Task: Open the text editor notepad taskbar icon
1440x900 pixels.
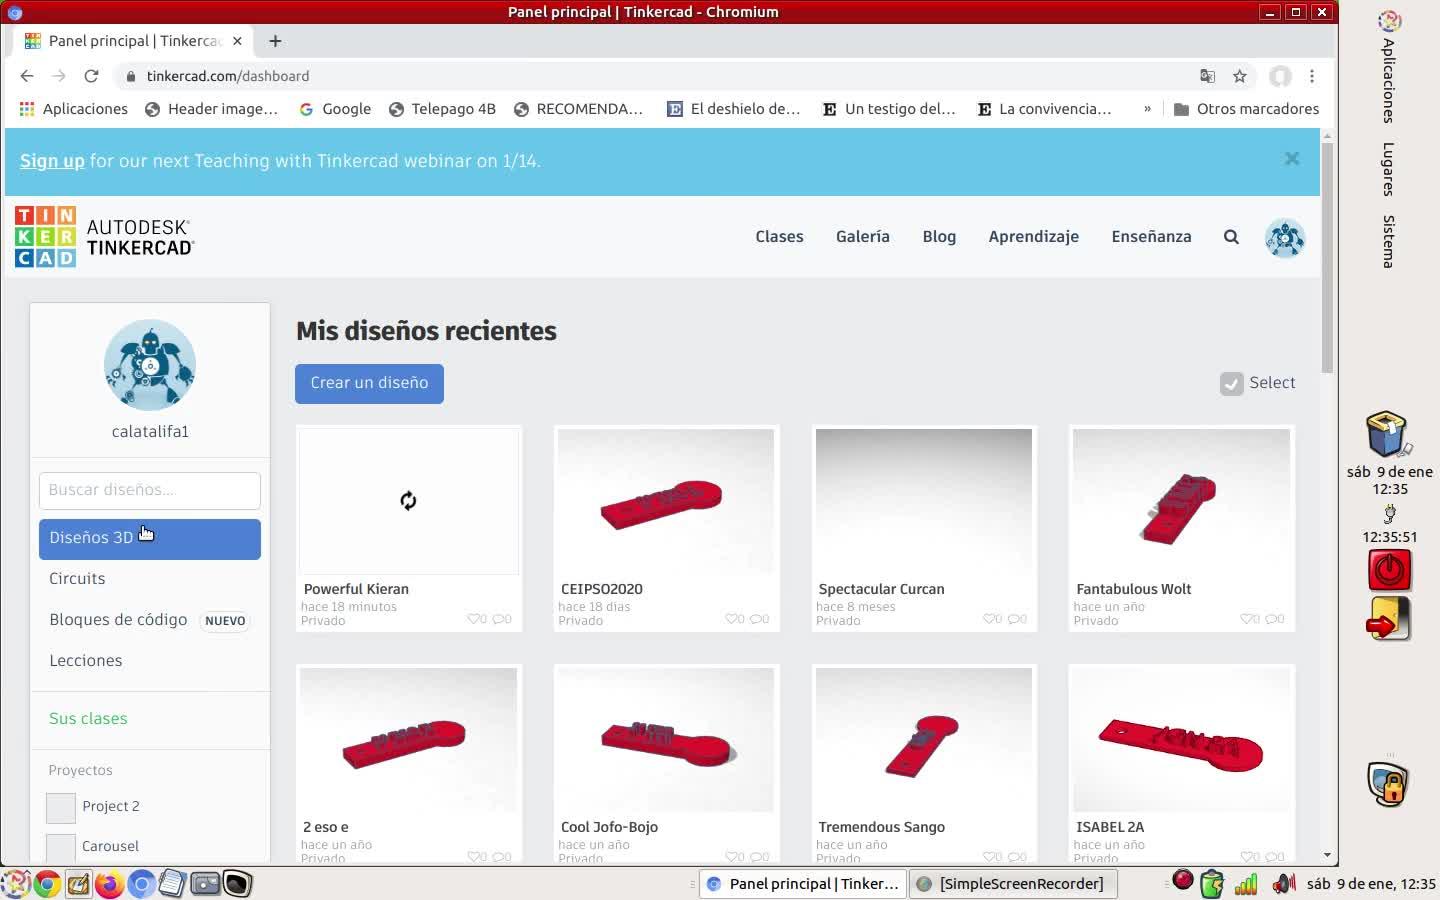Action: point(173,884)
